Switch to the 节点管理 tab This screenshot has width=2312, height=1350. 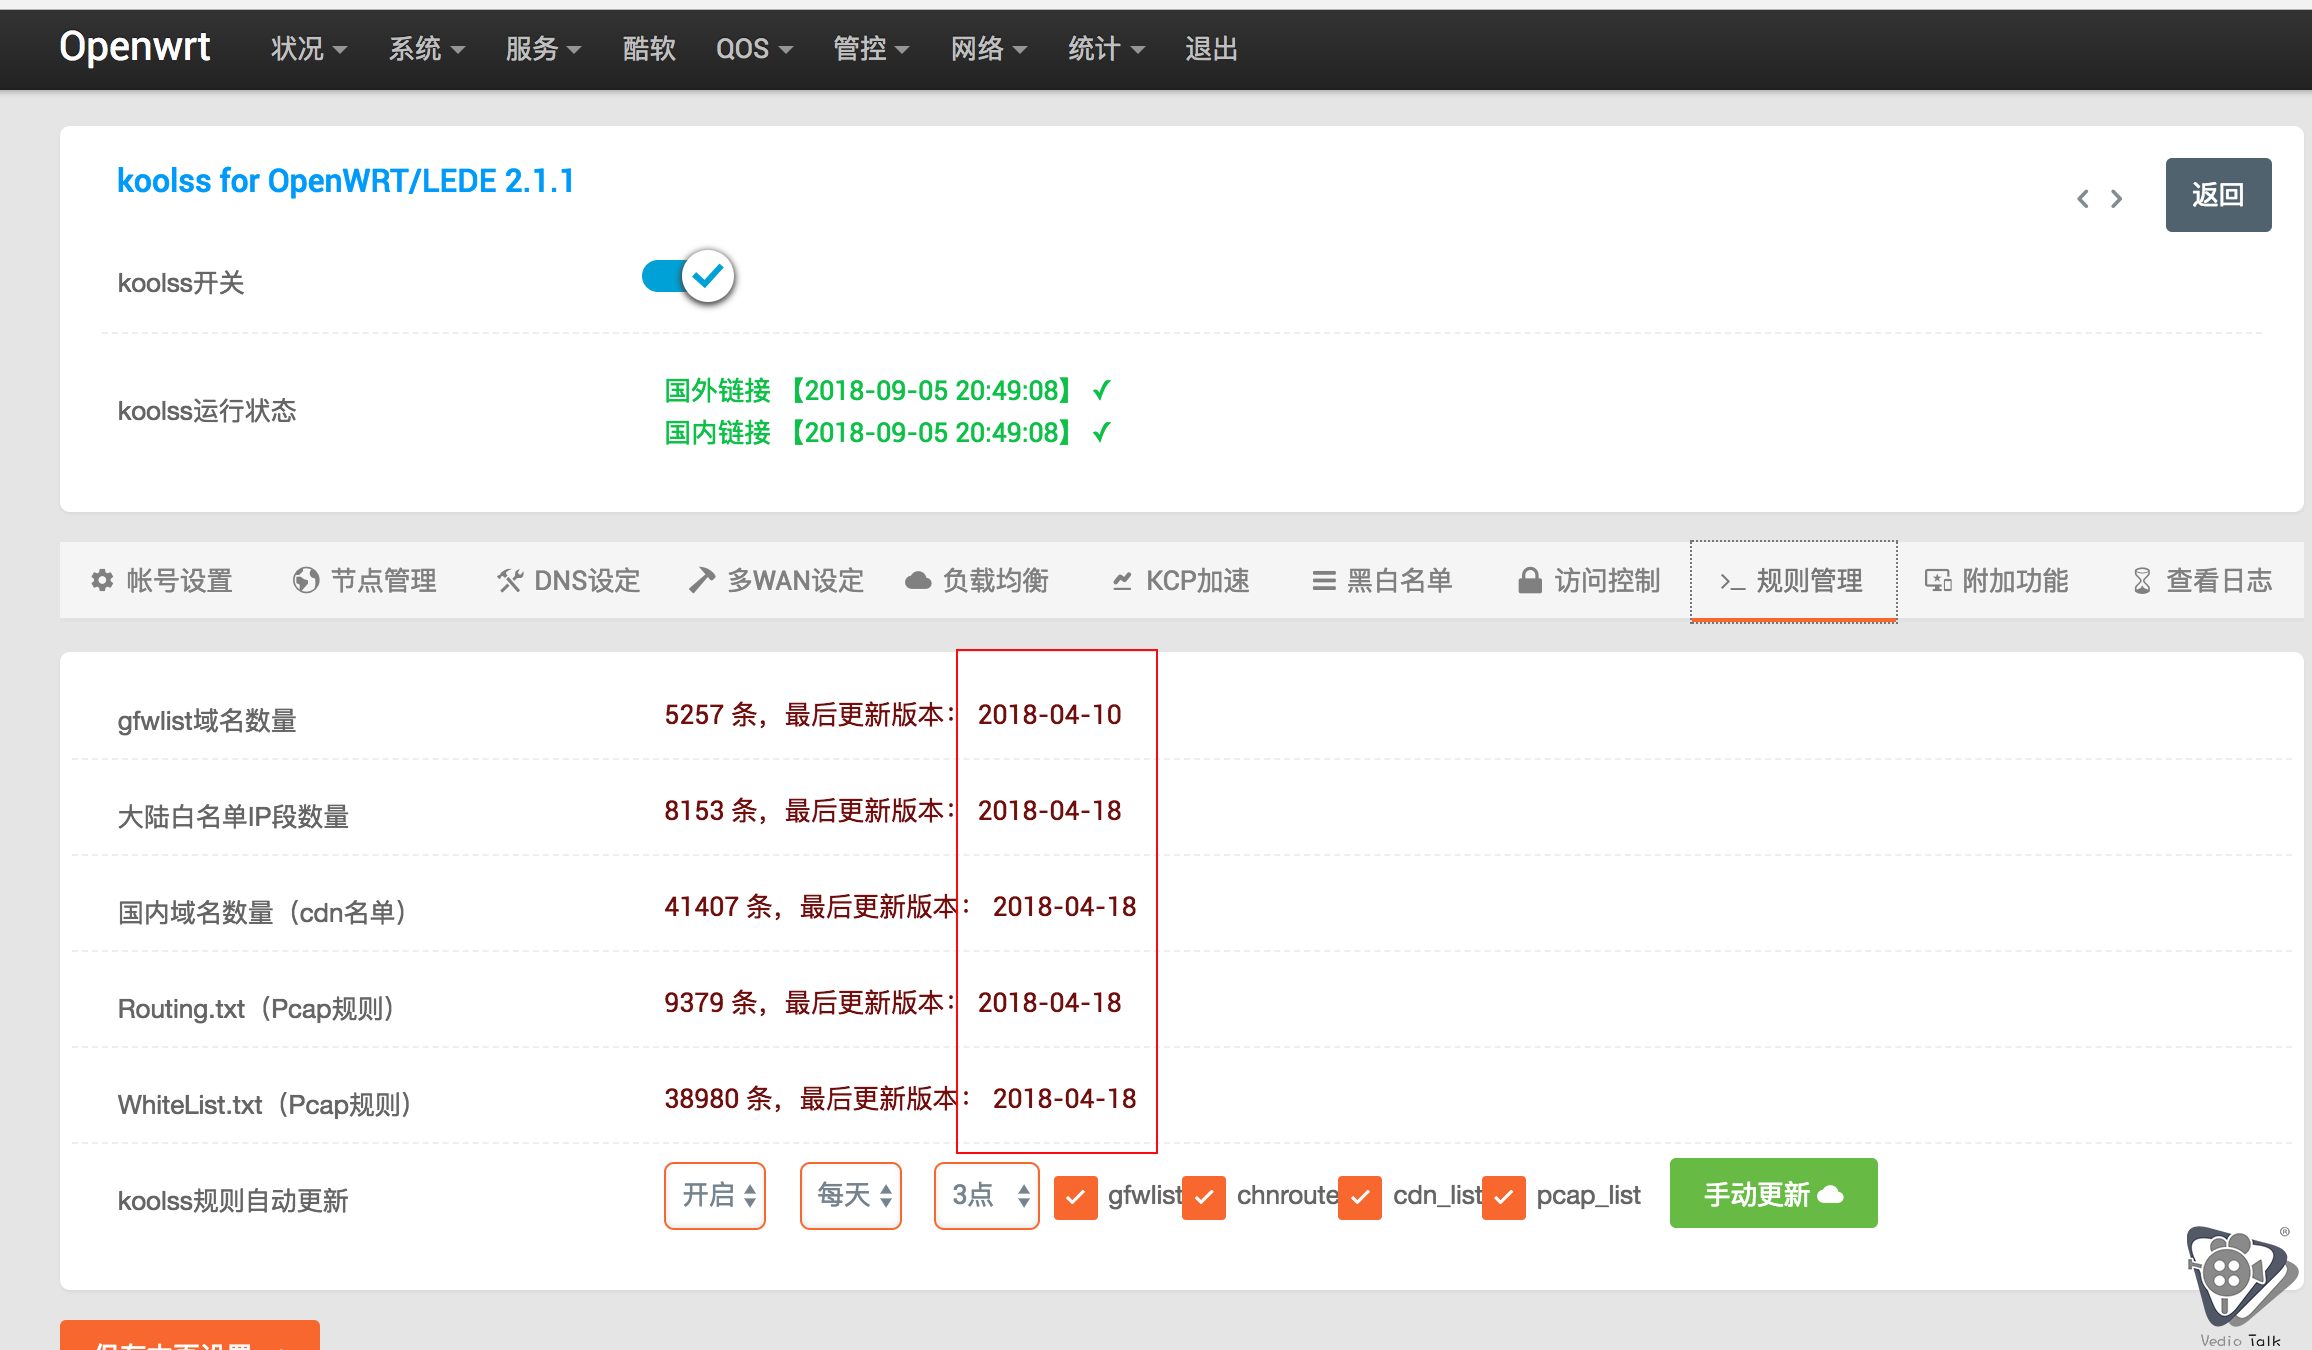point(365,580)
